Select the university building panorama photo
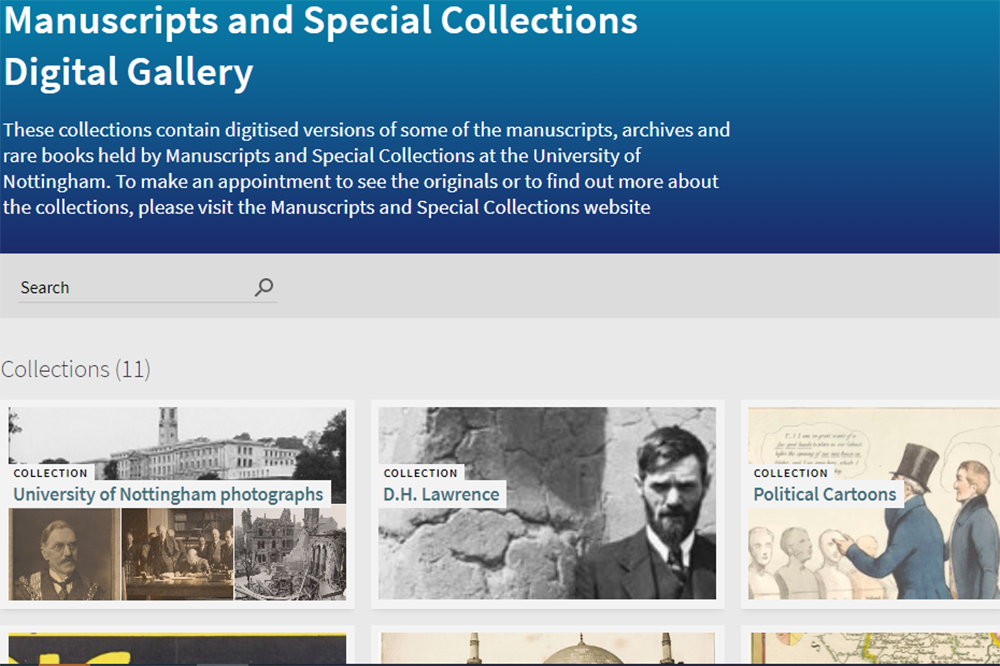Screen dimensions: 1000x666 (x=177, y=443)
